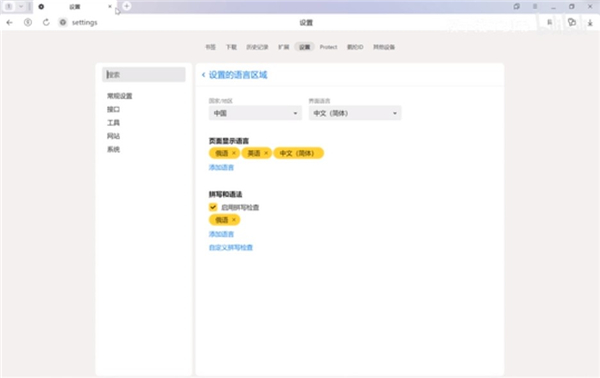Viewport: 600px width, 378px height.
Task: Click 添加语言 link under page display languages
Action: tap(221, 167)
